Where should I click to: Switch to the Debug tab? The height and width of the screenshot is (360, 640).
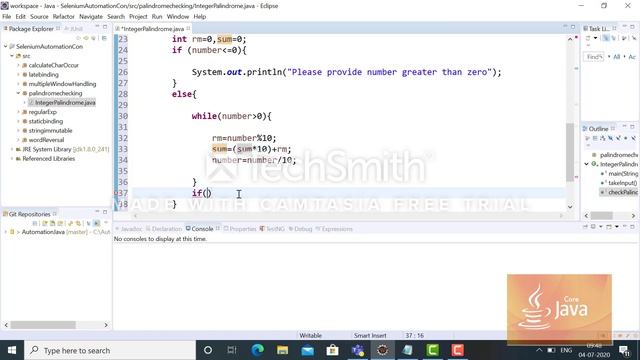pos(300,229)
